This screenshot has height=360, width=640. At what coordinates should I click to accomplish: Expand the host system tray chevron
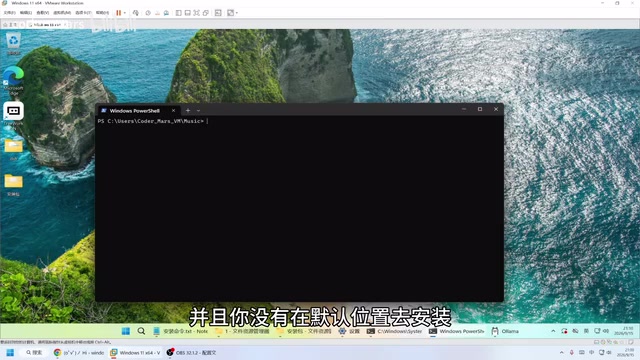tap(561, 352)
